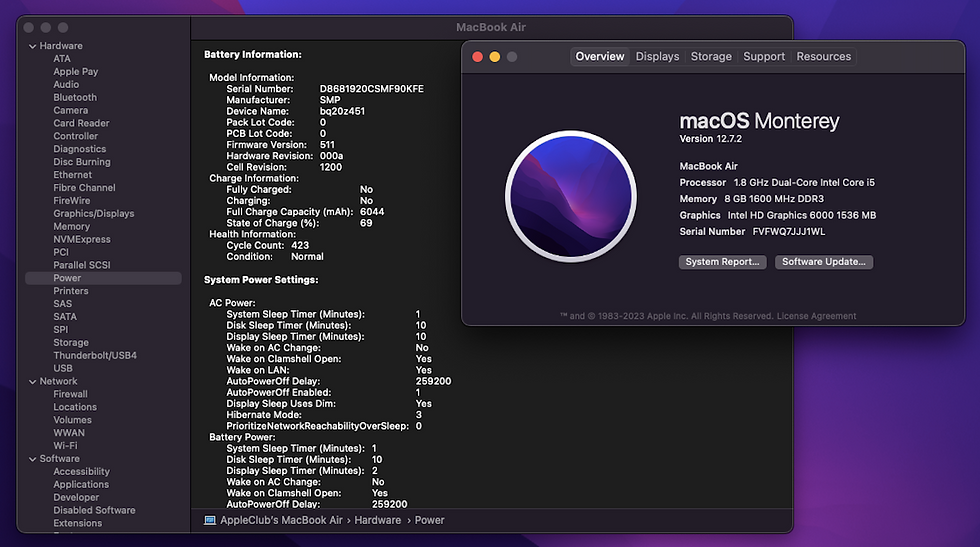Select Parallel SCSI in the sidebar
Image resolution: width=980 pixels, height=547 pixels.
[82, 265]
